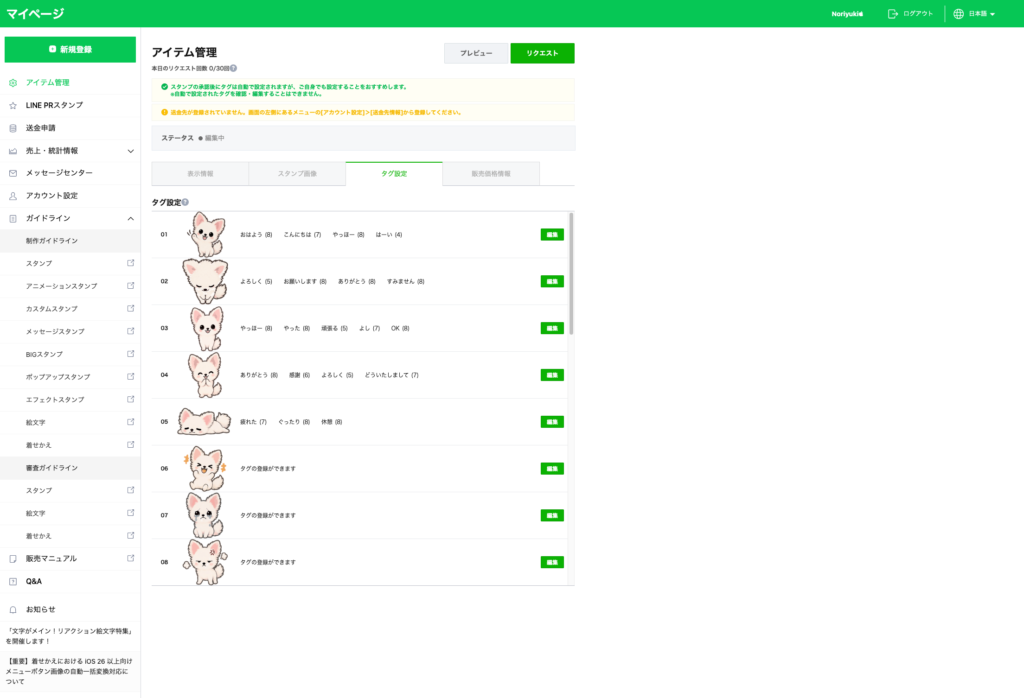Viewport: 1024px width, 698px height.
Task: Click 編集 button for sticker 03
Action: [x=552, y=328]
